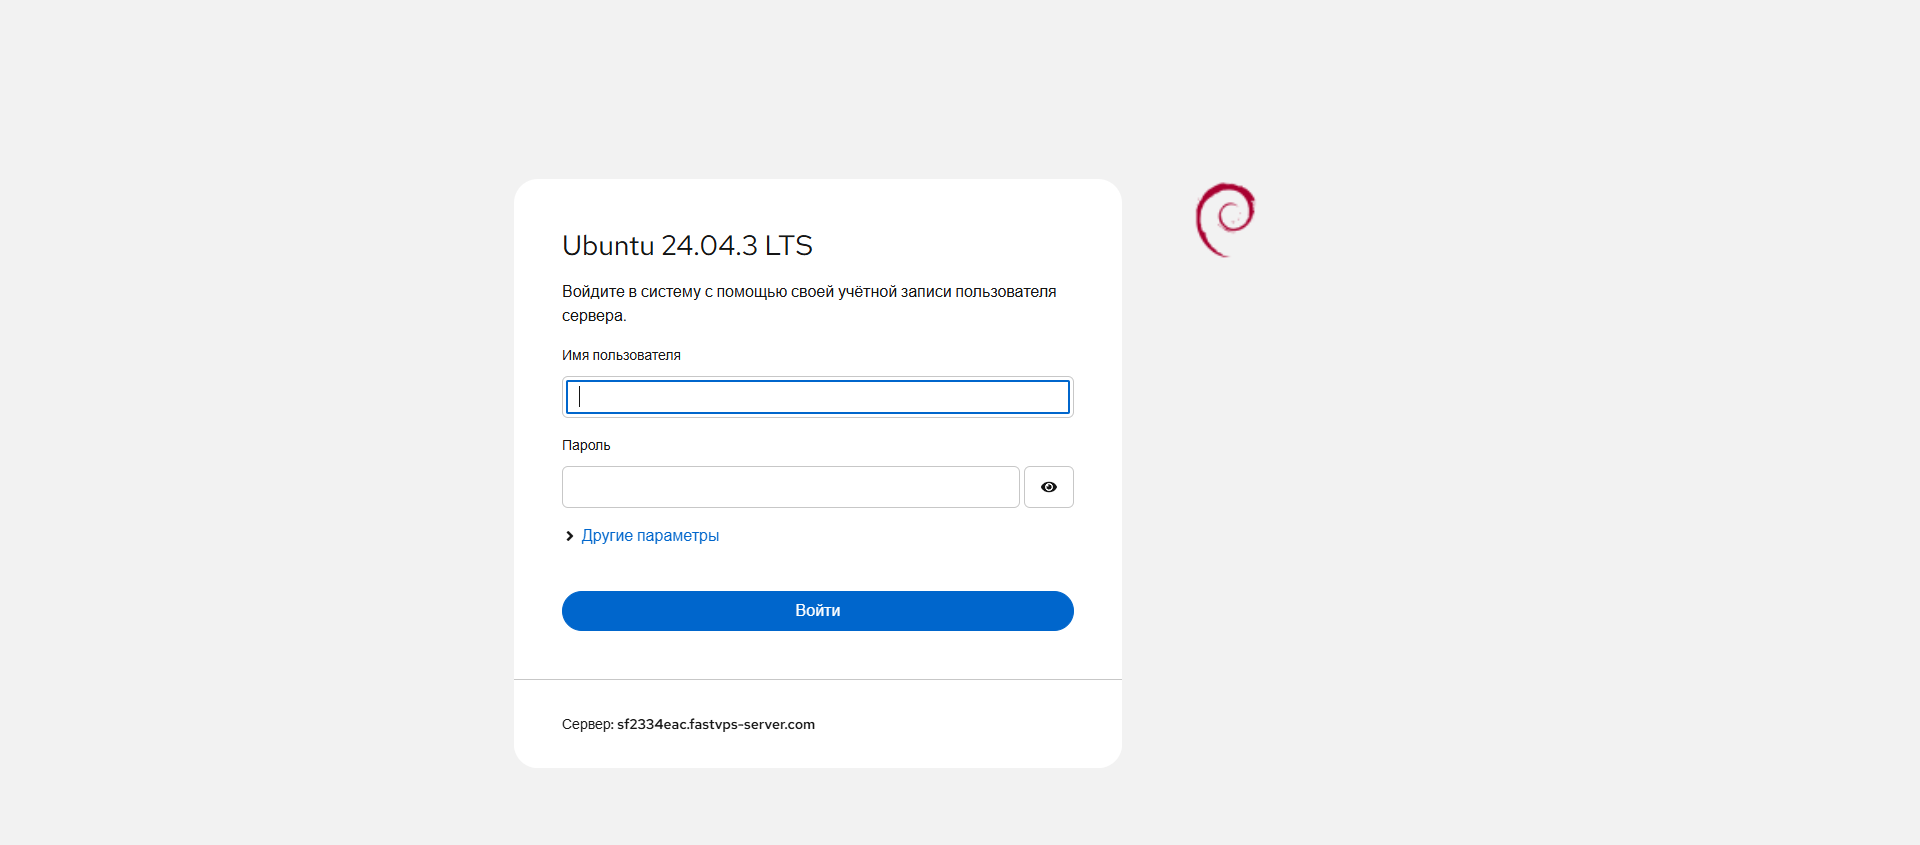Focus the Имя пользователя input field
1920x845 pixels.
[817, 397]
